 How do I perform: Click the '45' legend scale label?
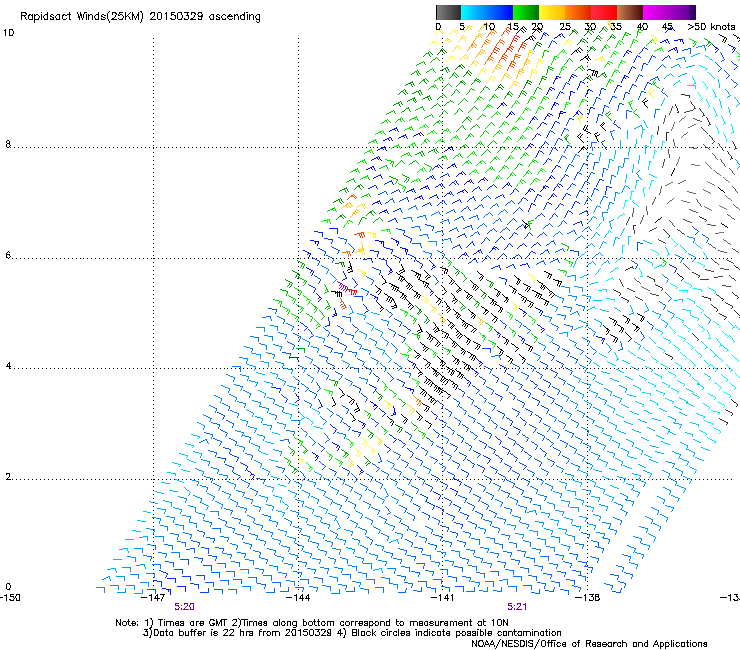667,26
